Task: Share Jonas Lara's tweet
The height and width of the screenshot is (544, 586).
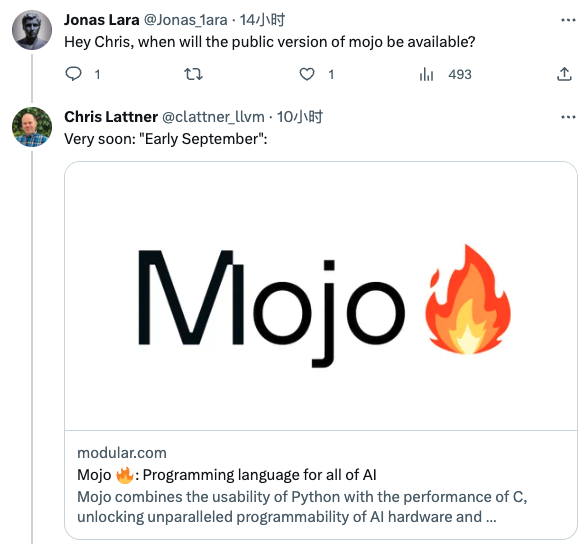Action: [564, 74]
